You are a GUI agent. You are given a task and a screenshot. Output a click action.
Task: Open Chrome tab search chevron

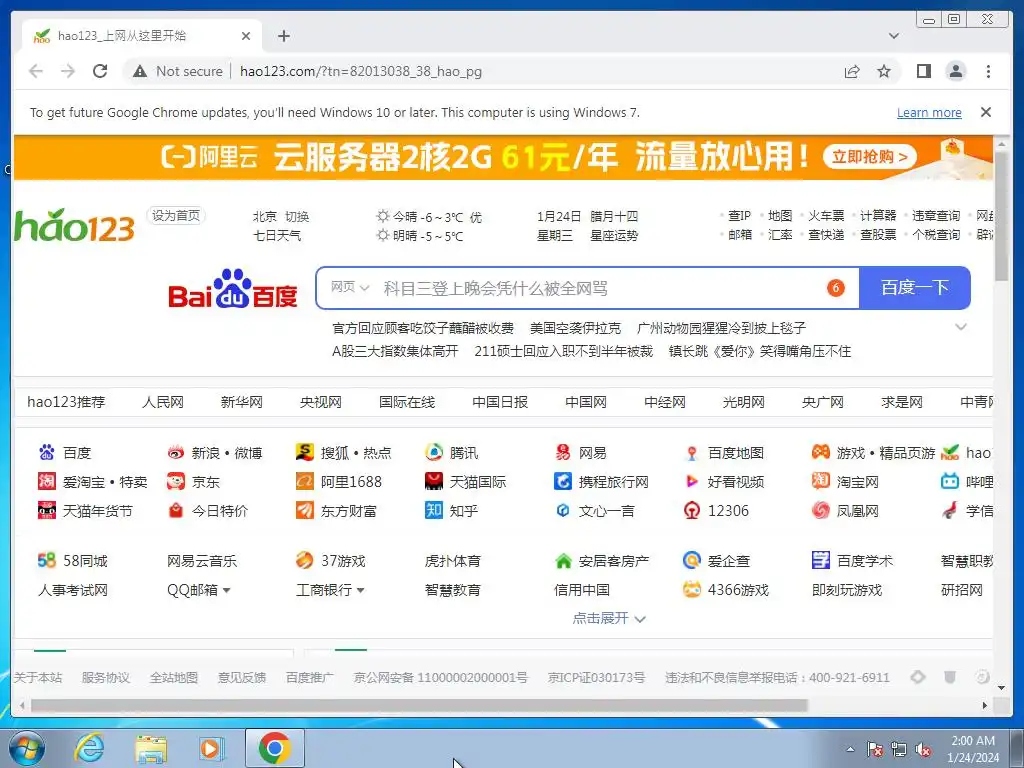(x=894, y=36)
